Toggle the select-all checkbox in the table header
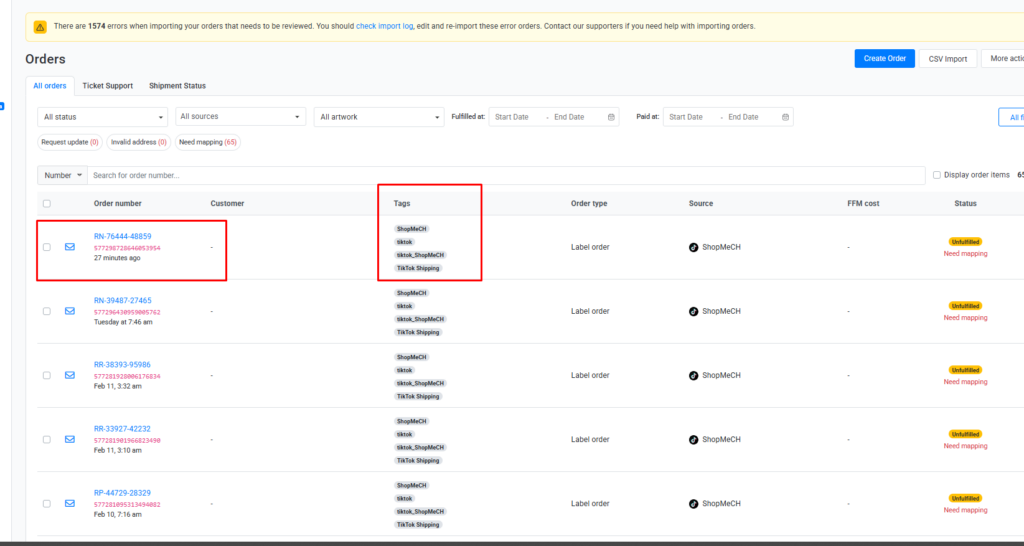Screen dimensions: 1024x546 click(47, 204)
